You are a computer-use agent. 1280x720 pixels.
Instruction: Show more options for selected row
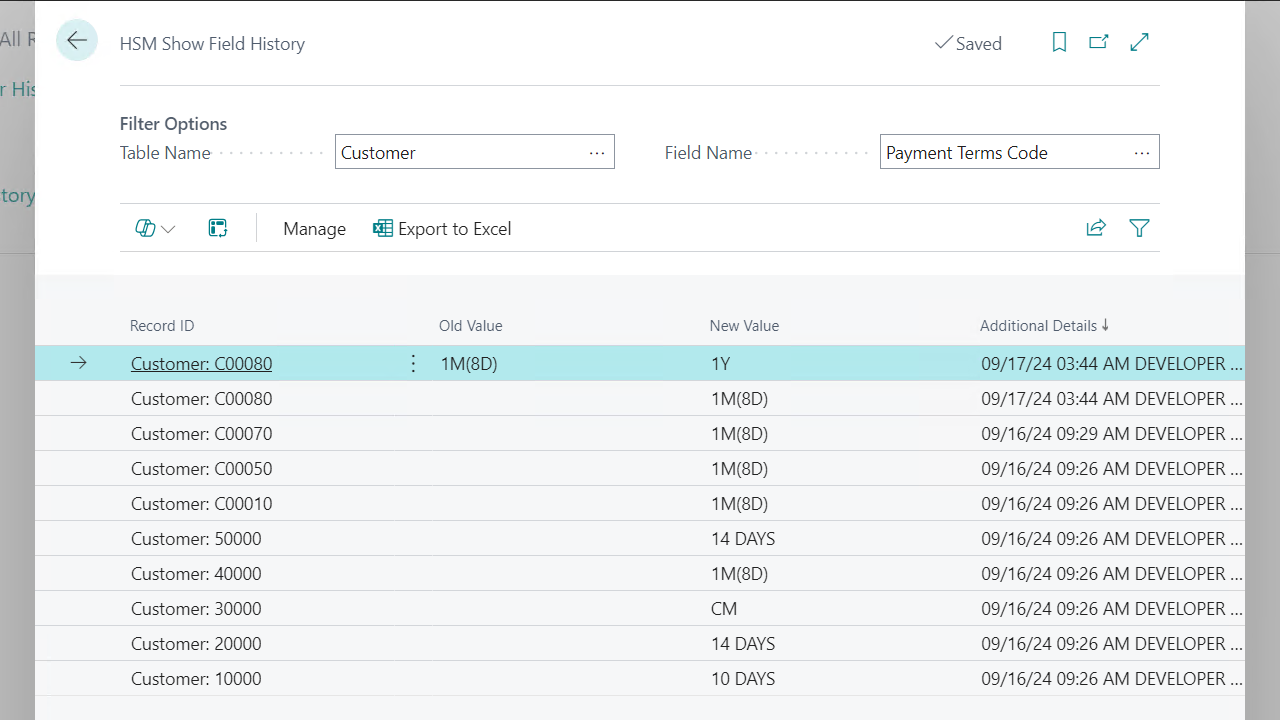point(414,364)
